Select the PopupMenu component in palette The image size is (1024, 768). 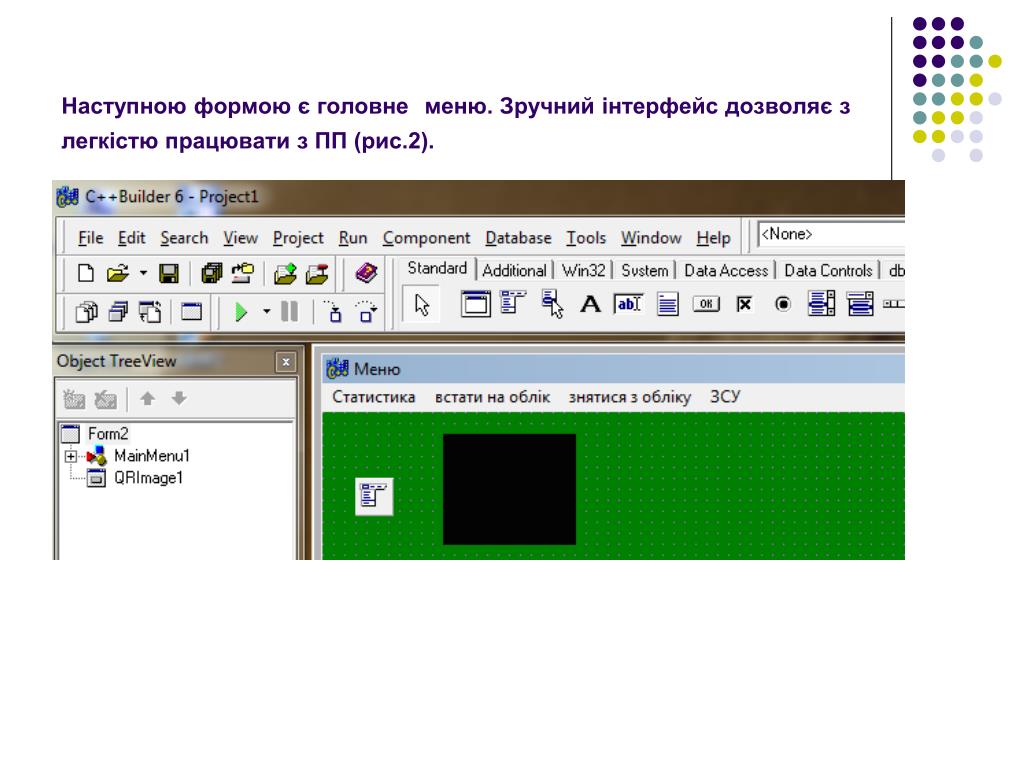pos(552,304)
